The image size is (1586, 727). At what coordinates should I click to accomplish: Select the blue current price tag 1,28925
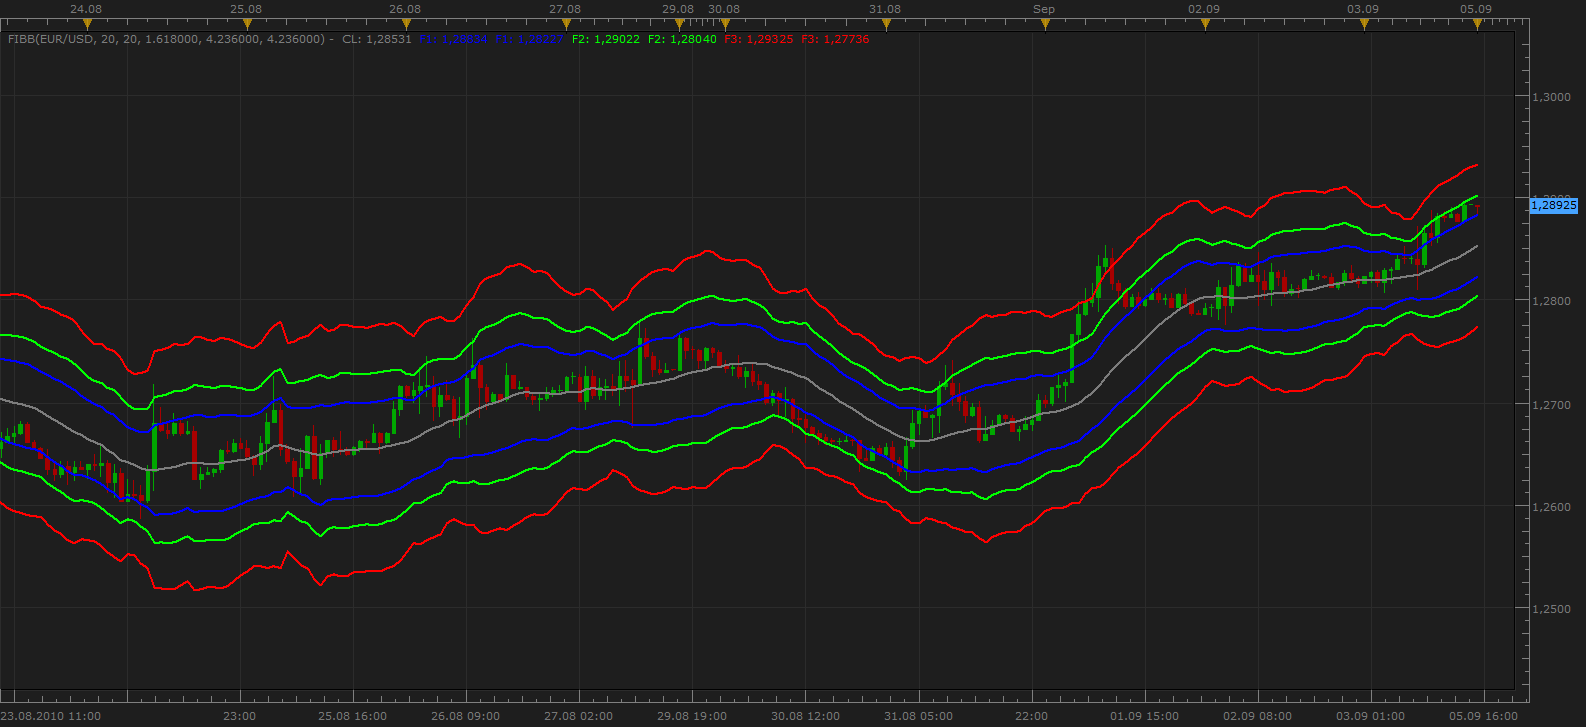tap(1554, 205)
